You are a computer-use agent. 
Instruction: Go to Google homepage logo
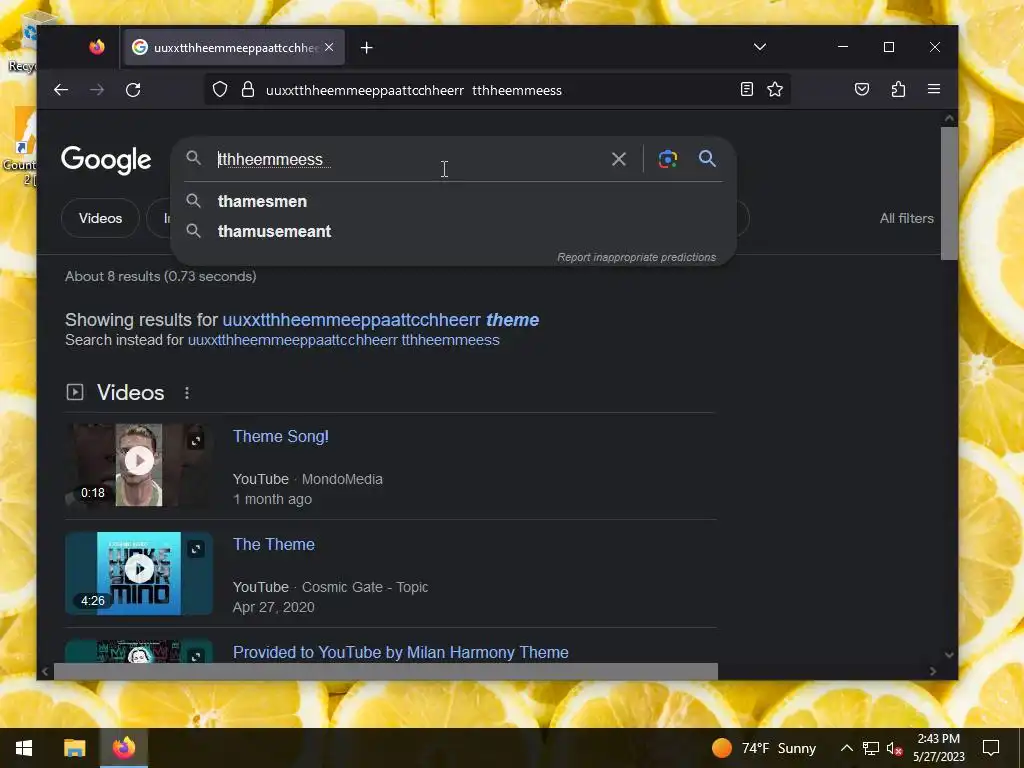click(106, 159)
